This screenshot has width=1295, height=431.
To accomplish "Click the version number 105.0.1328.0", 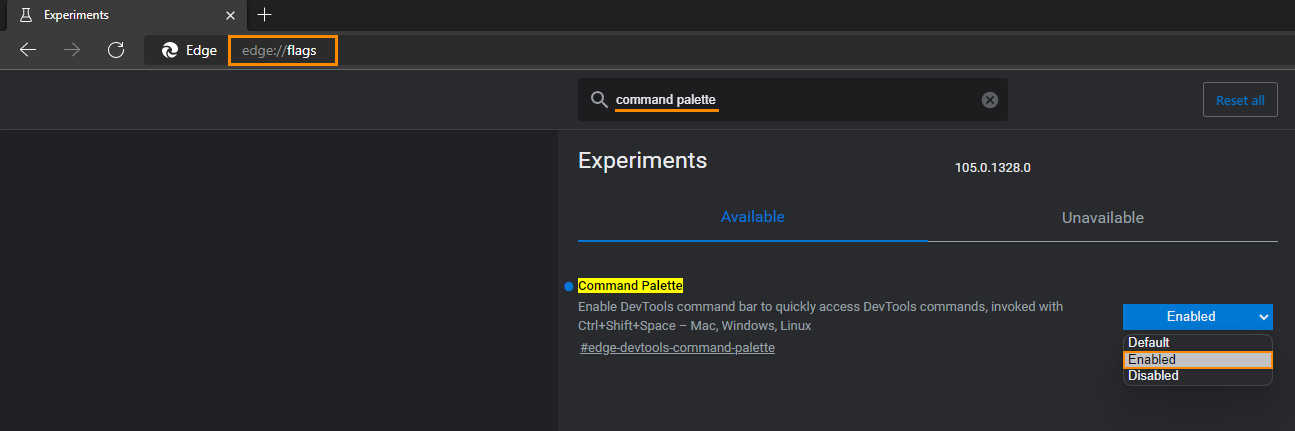I will coord(993,168).
